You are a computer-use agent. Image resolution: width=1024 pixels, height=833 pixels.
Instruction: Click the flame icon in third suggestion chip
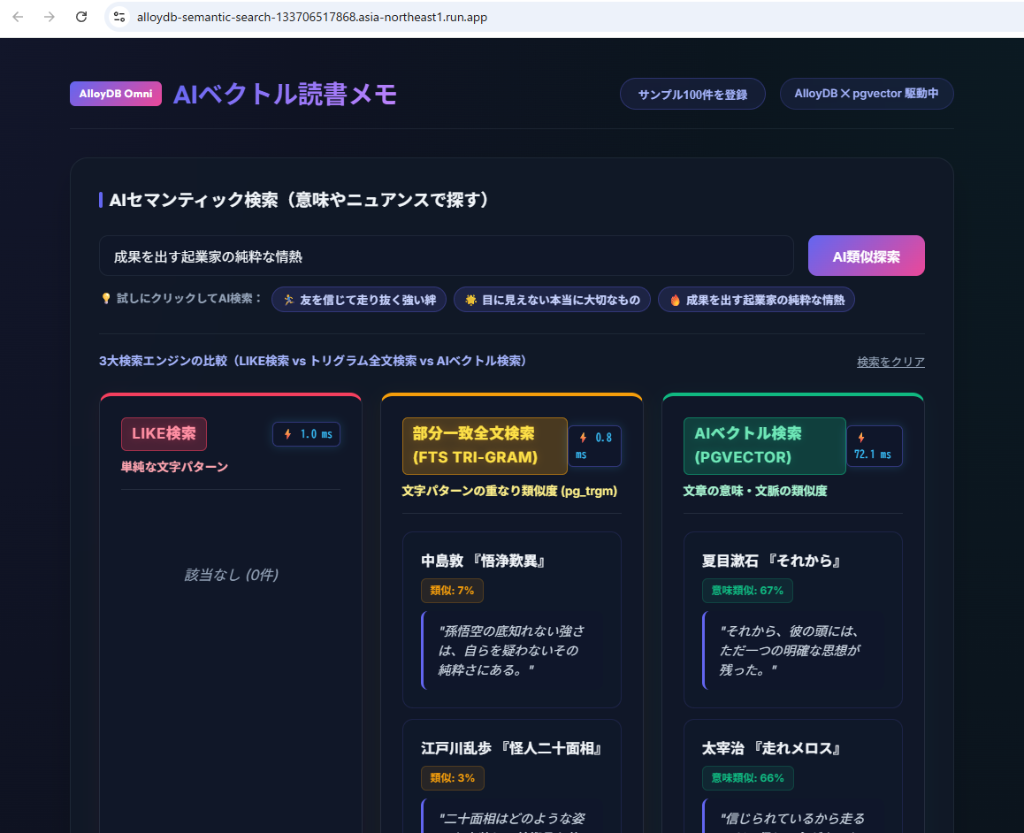(675, 300)
